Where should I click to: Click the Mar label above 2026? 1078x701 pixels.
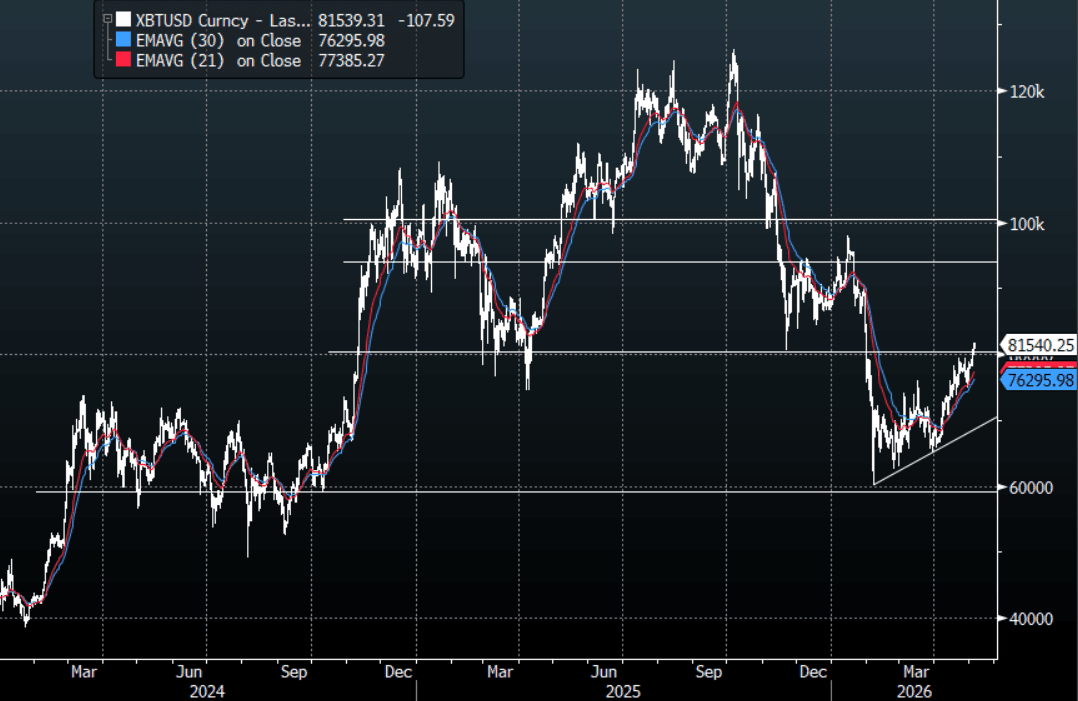[x=916, y=671]
